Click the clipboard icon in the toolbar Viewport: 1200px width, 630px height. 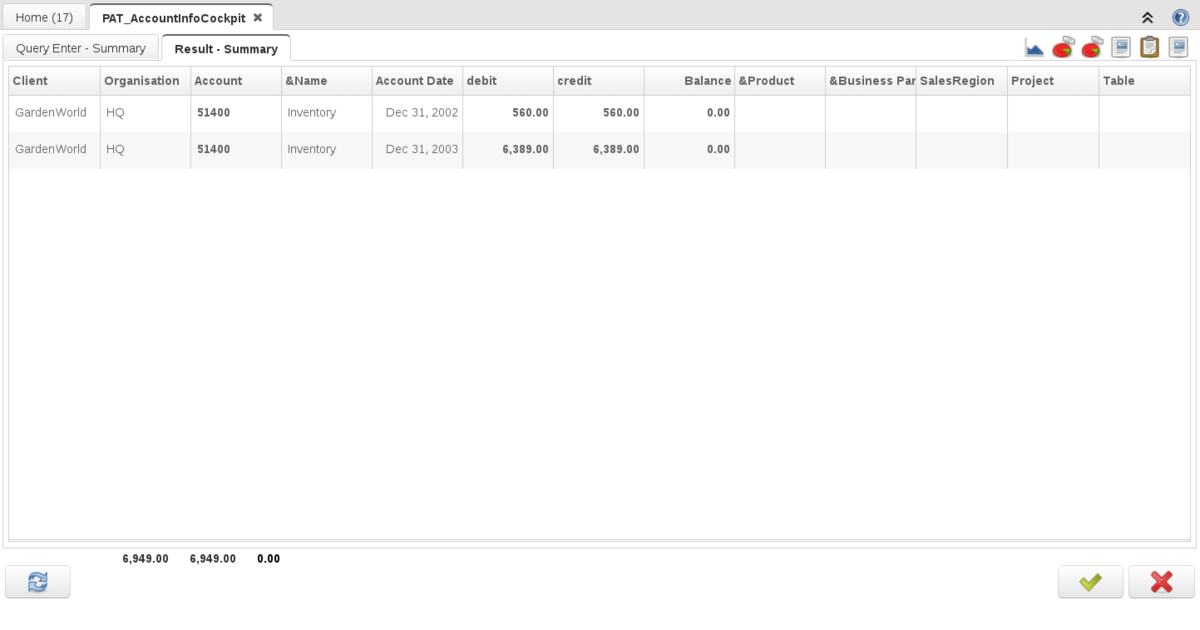click(1150, 47)
